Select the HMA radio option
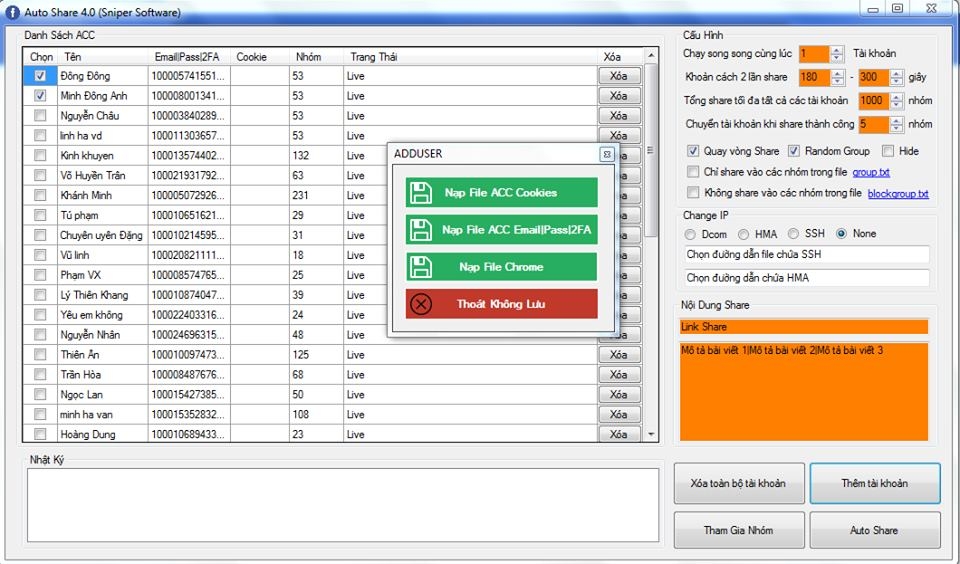The image size is (960, 564). coord(743,234)
